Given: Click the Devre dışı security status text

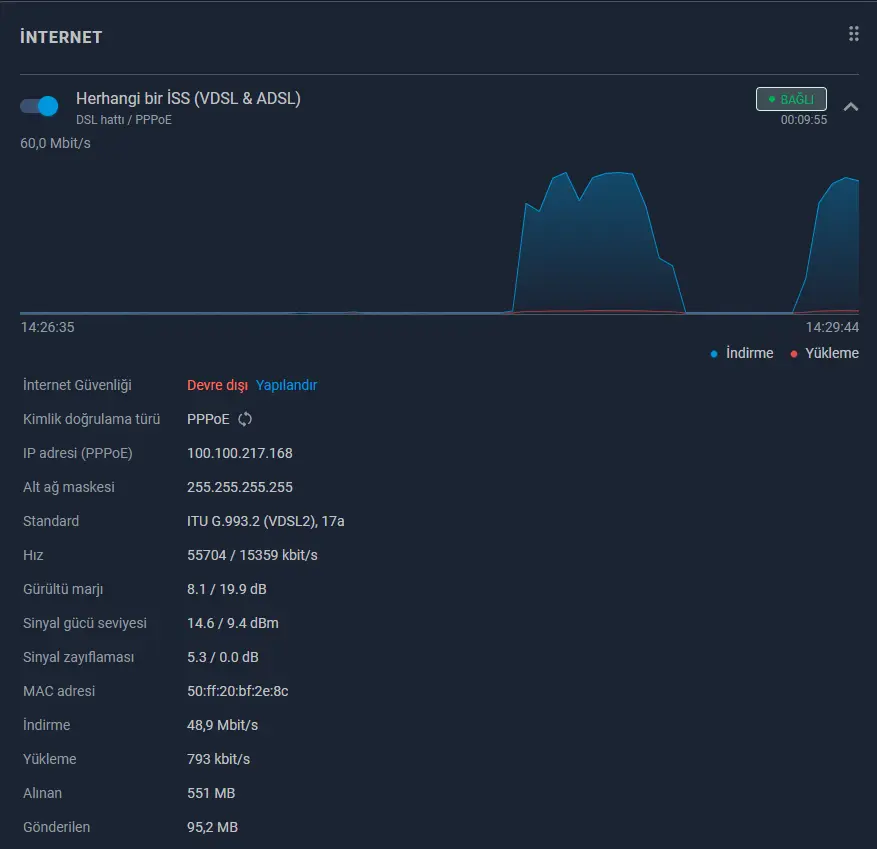Looking at the screenshot, I should (x=217, y=385).
